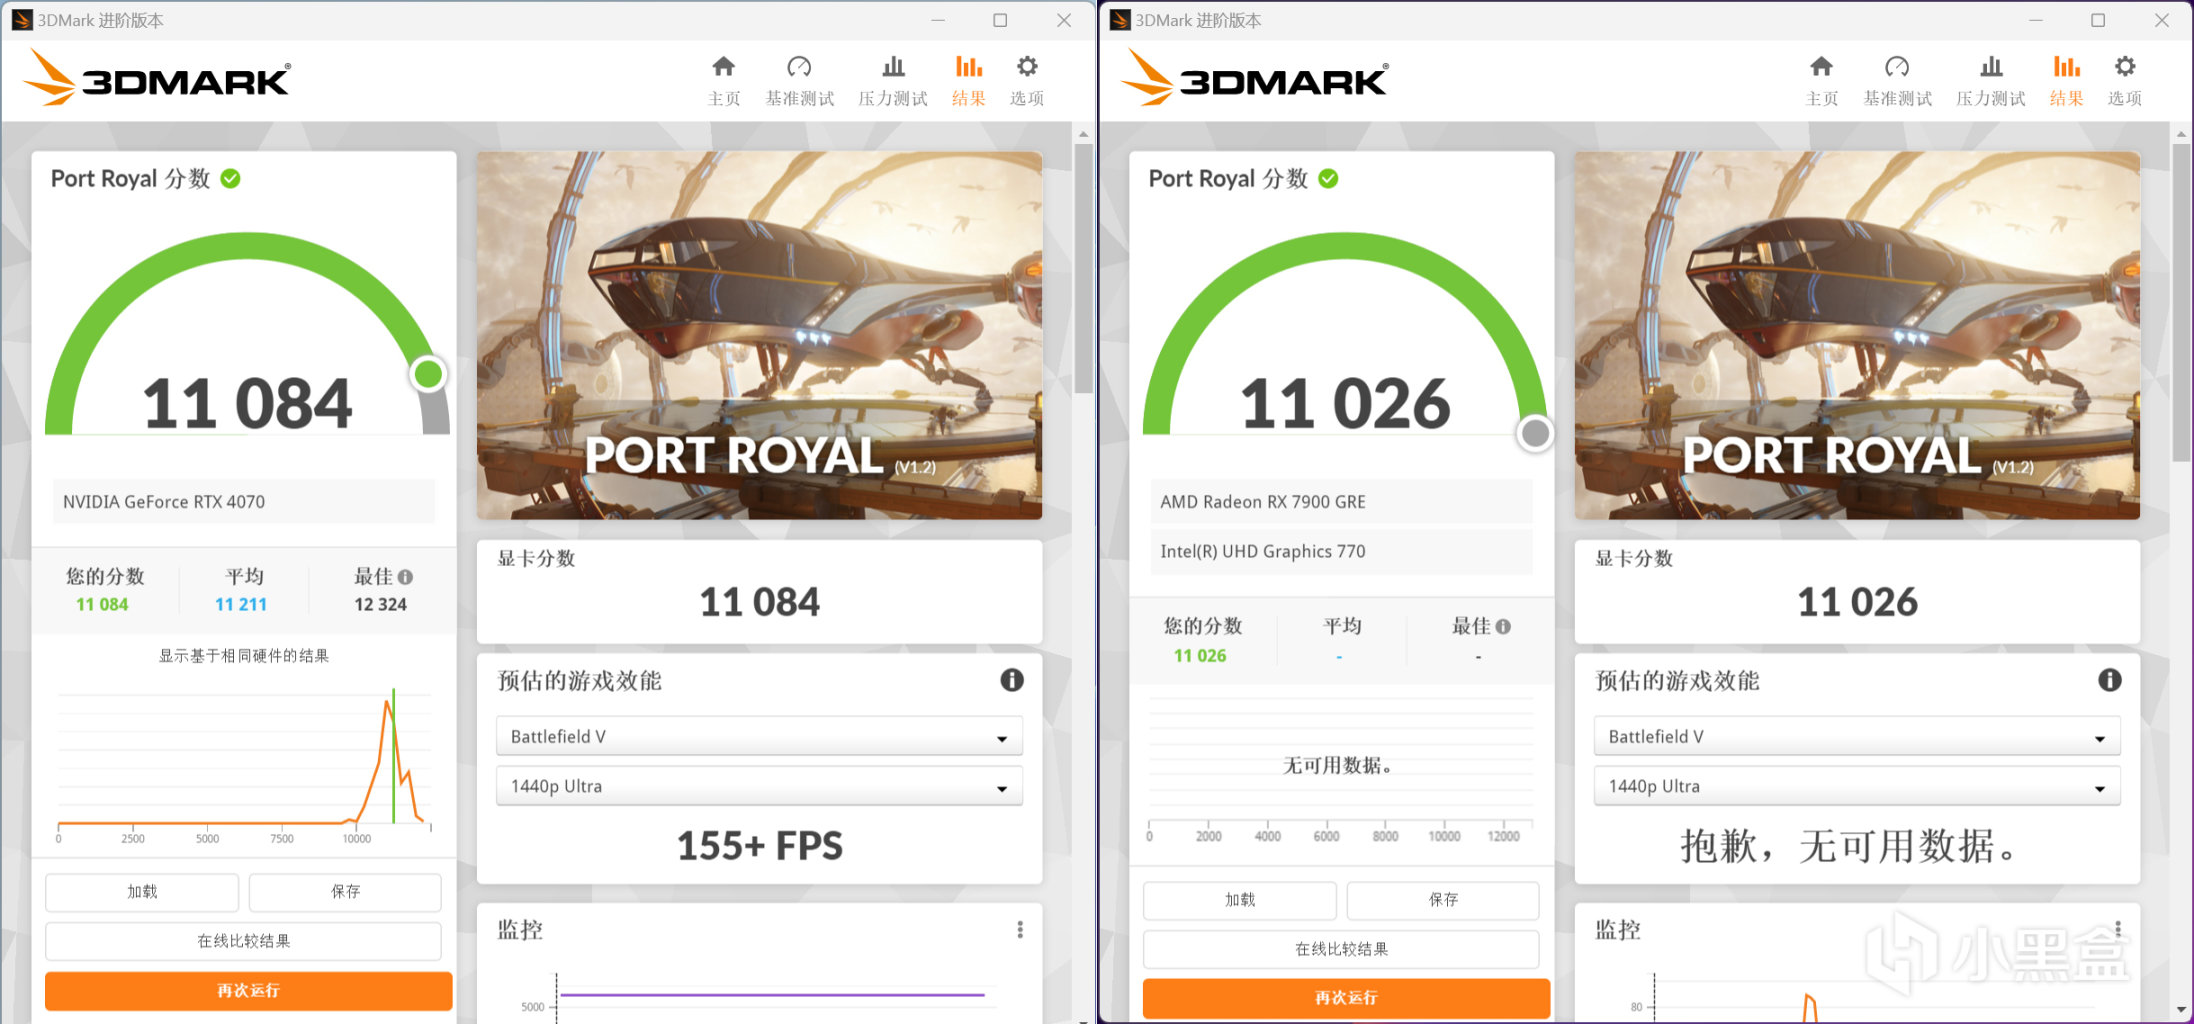Click vertical scrollbar of left 3DMark window

(x=1083, y=270)
